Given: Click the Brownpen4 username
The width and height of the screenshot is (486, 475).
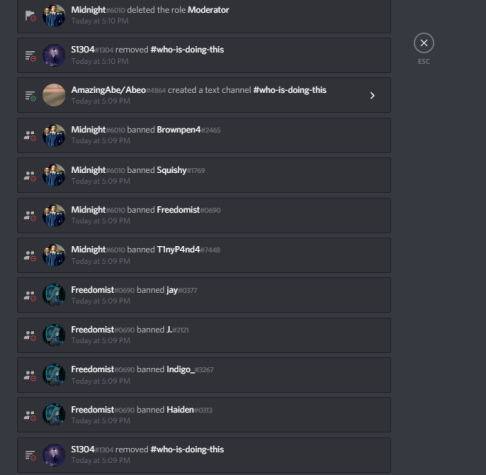Looking at the screenshot, I should tap(179, 130).
